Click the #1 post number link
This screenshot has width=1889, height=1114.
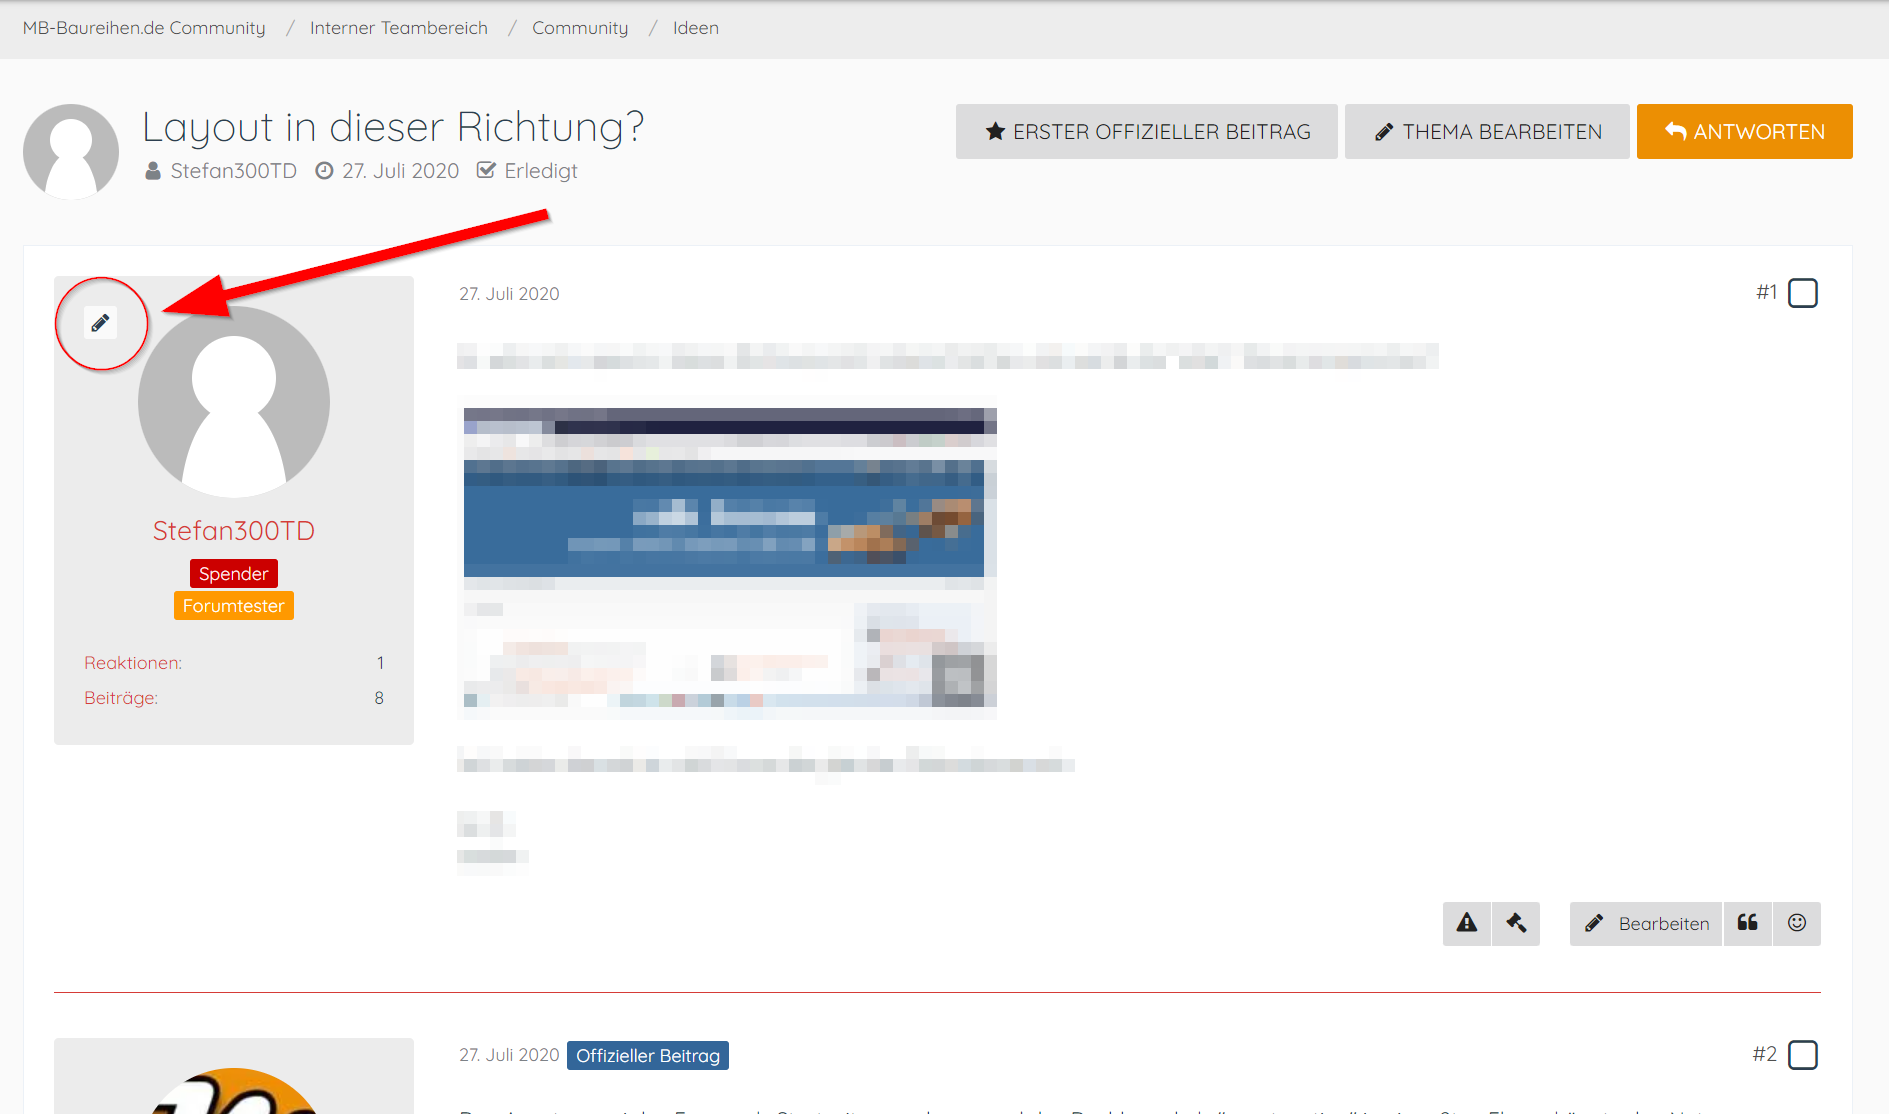(1766, 292)
